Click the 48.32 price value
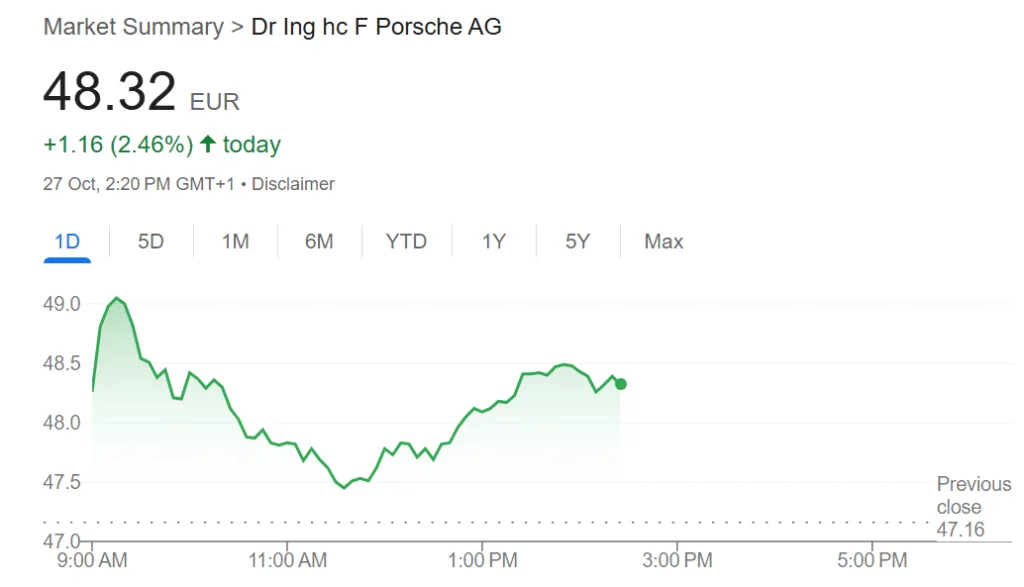Viewport: 1024px width, 587px height. click(x=110, y=92)
